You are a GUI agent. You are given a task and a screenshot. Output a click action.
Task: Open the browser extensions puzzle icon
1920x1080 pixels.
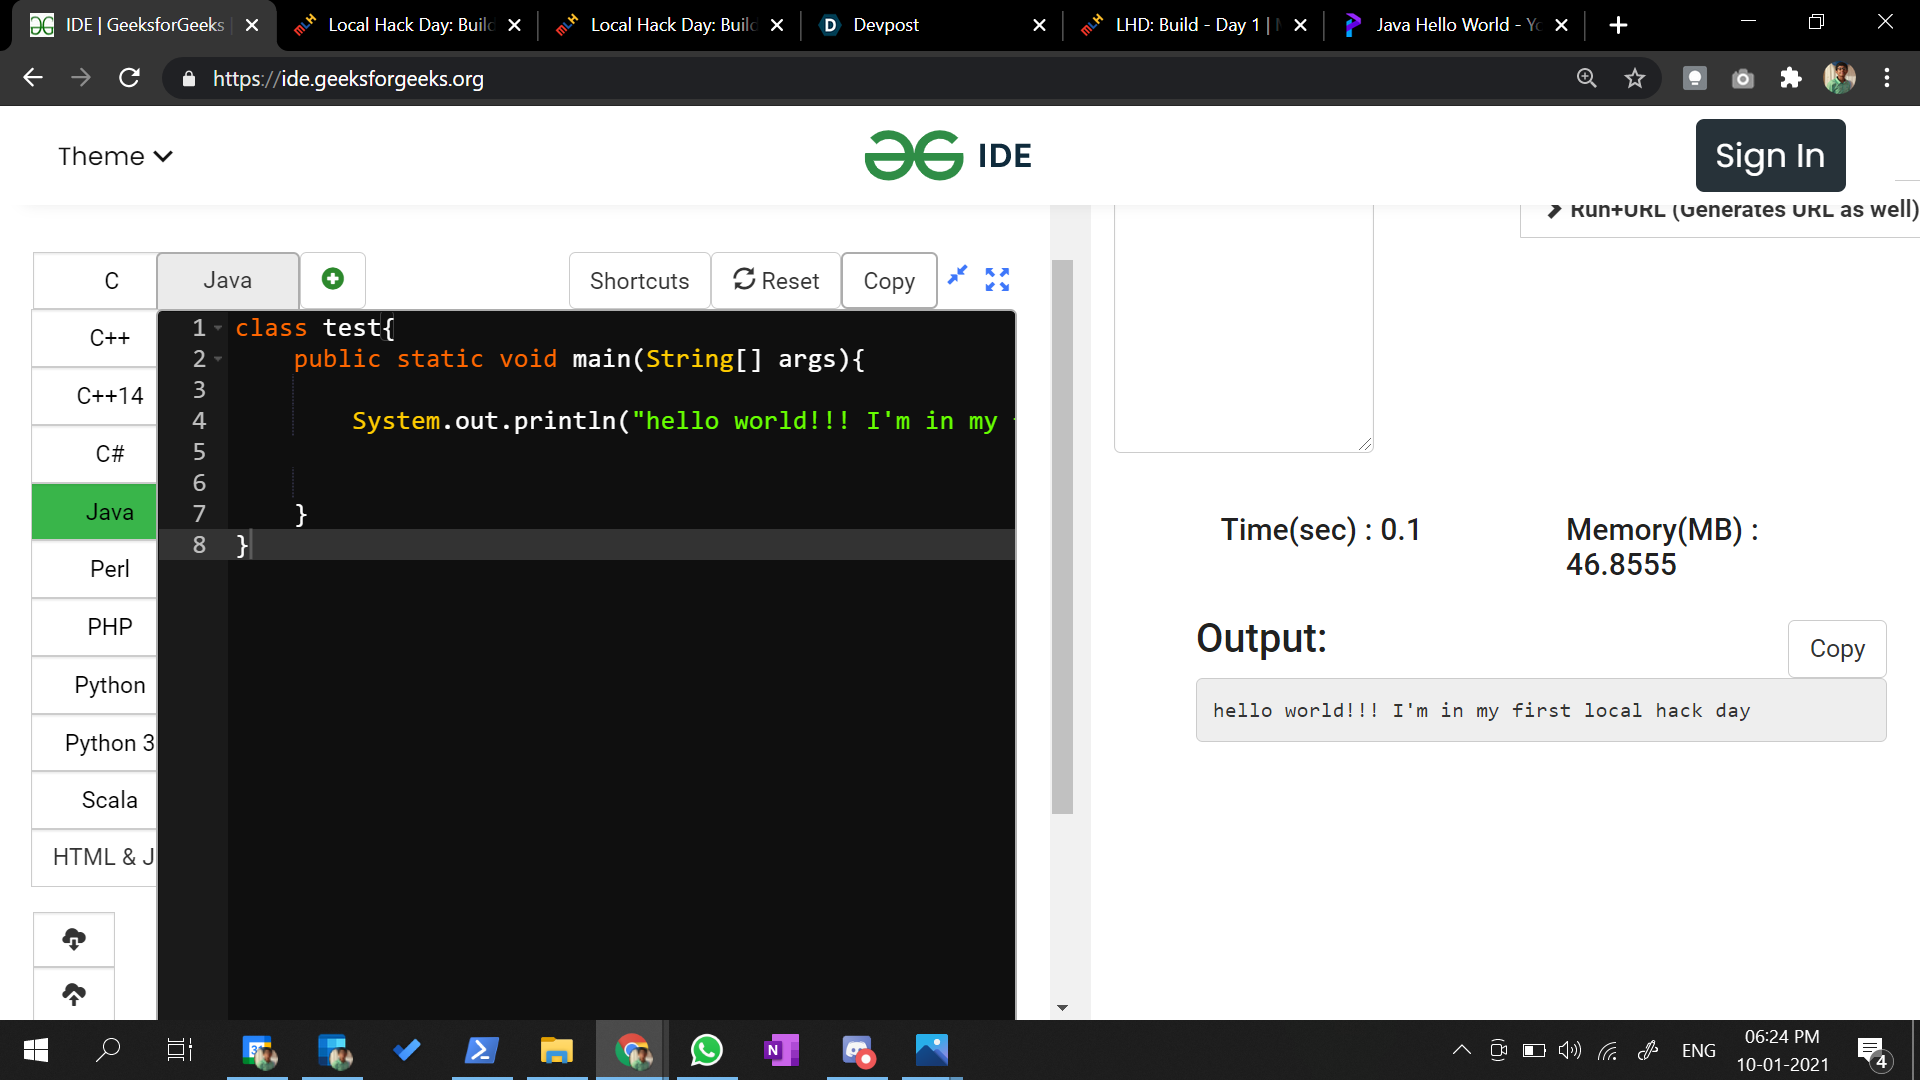(1790, 78)
